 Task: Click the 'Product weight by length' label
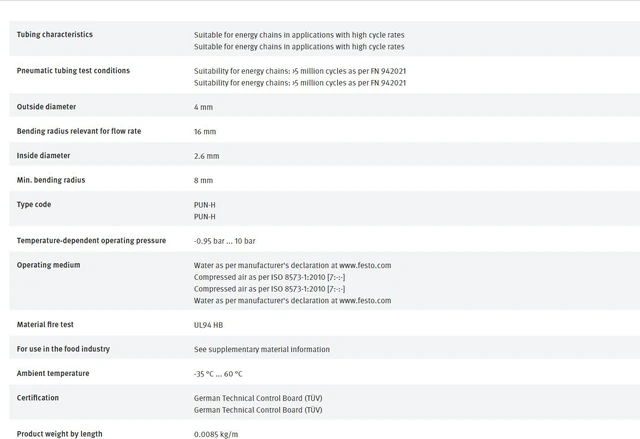(x=60, y=434)
